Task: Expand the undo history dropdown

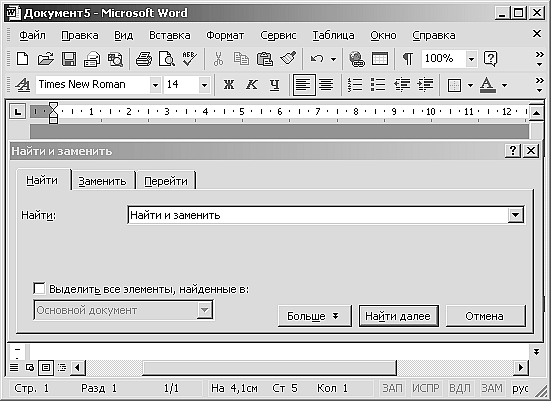Action: point(333,59)
